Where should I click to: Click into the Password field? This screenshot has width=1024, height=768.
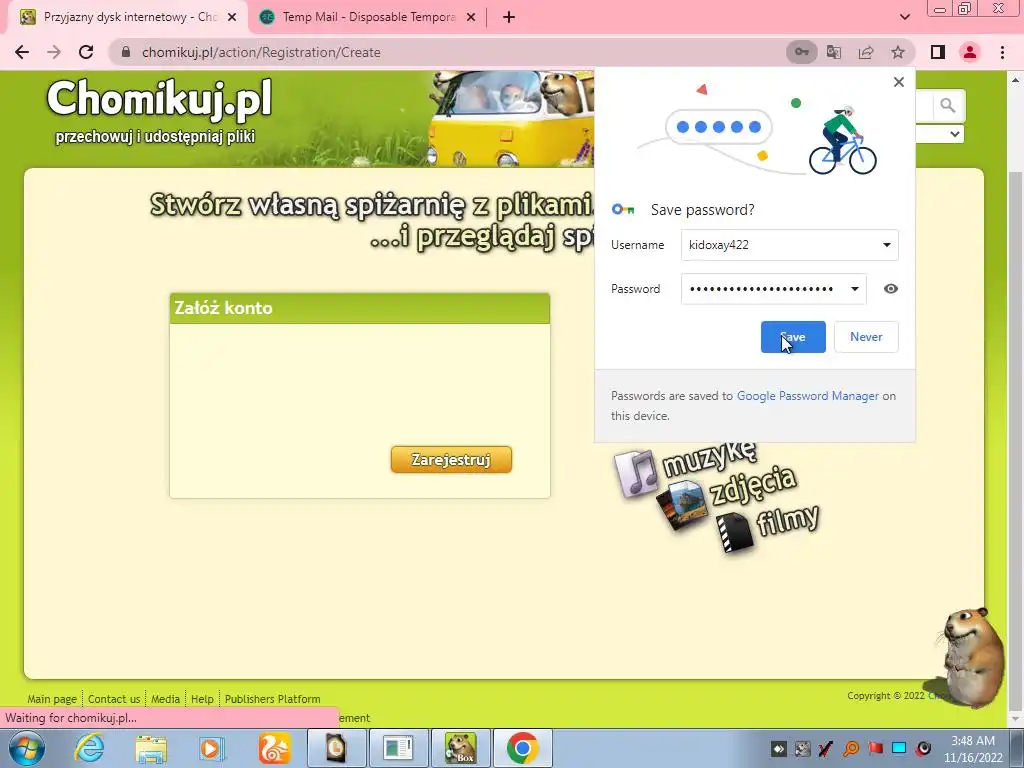coord(773,289)
